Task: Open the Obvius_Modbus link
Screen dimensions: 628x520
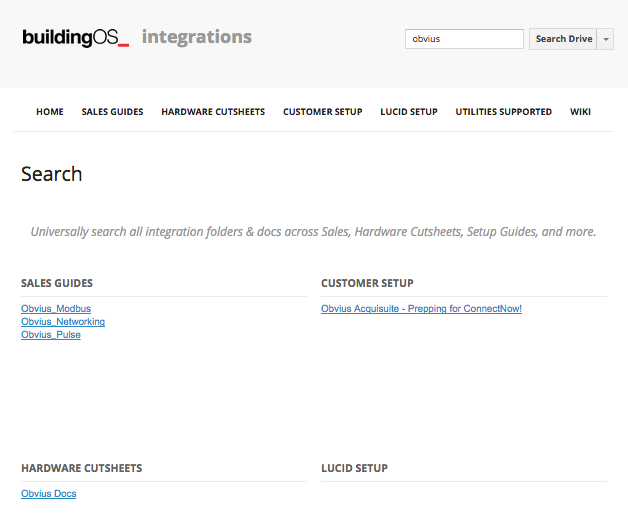Action: coord(56,308)
